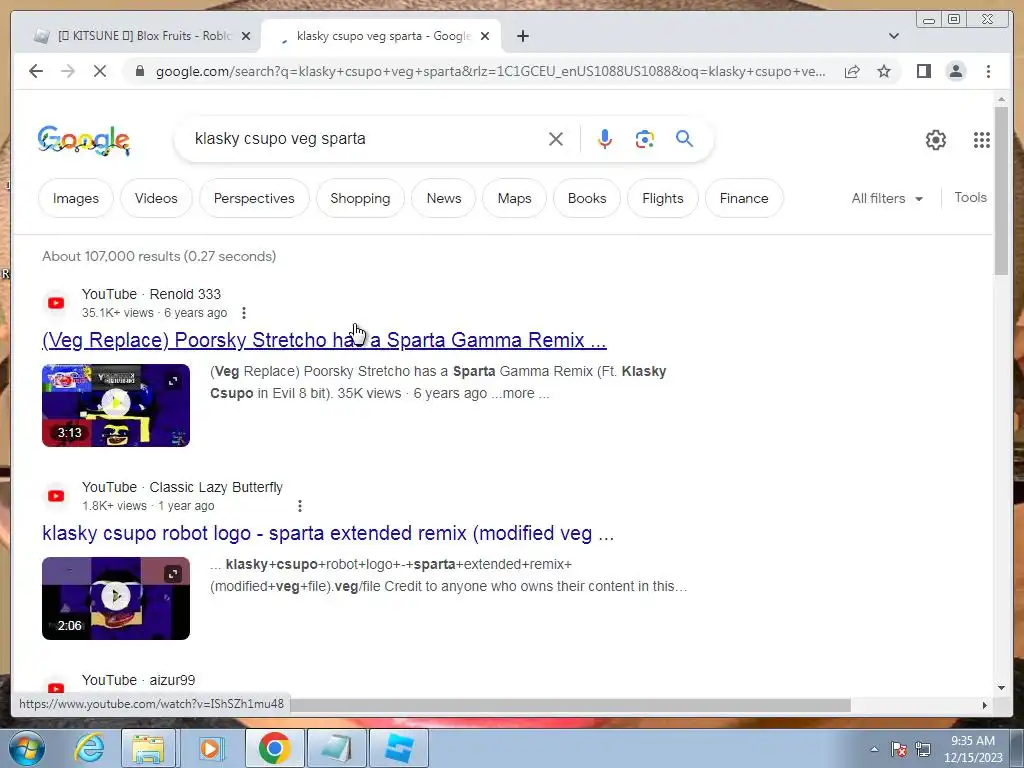
Task: Filter results by Videos
Action: pyautogui.click(x=156, y=198)
